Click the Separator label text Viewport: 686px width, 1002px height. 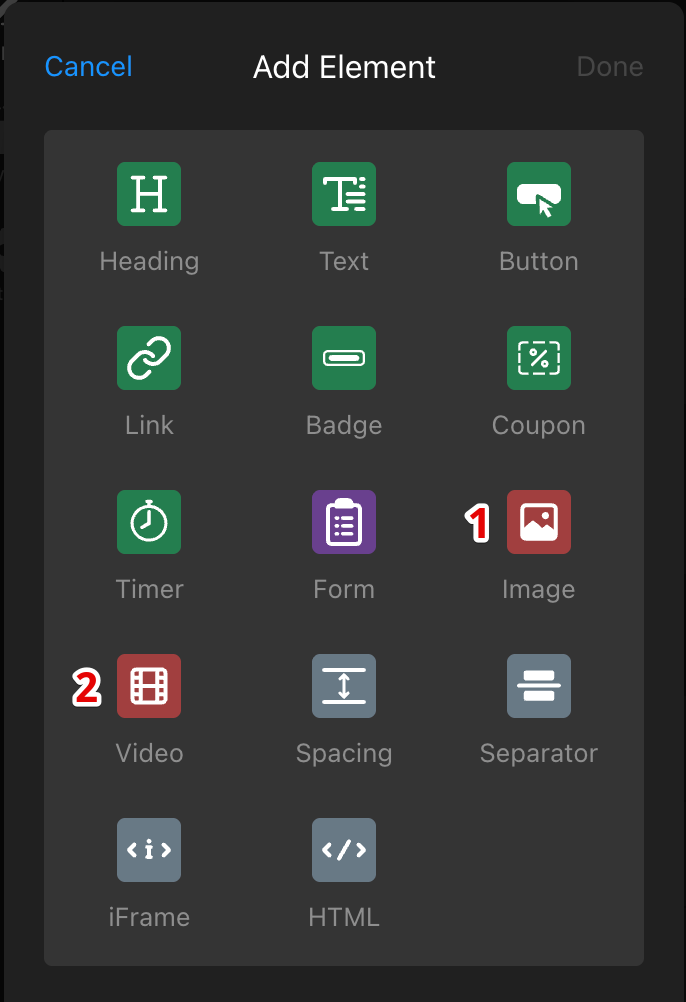point(539,754)
